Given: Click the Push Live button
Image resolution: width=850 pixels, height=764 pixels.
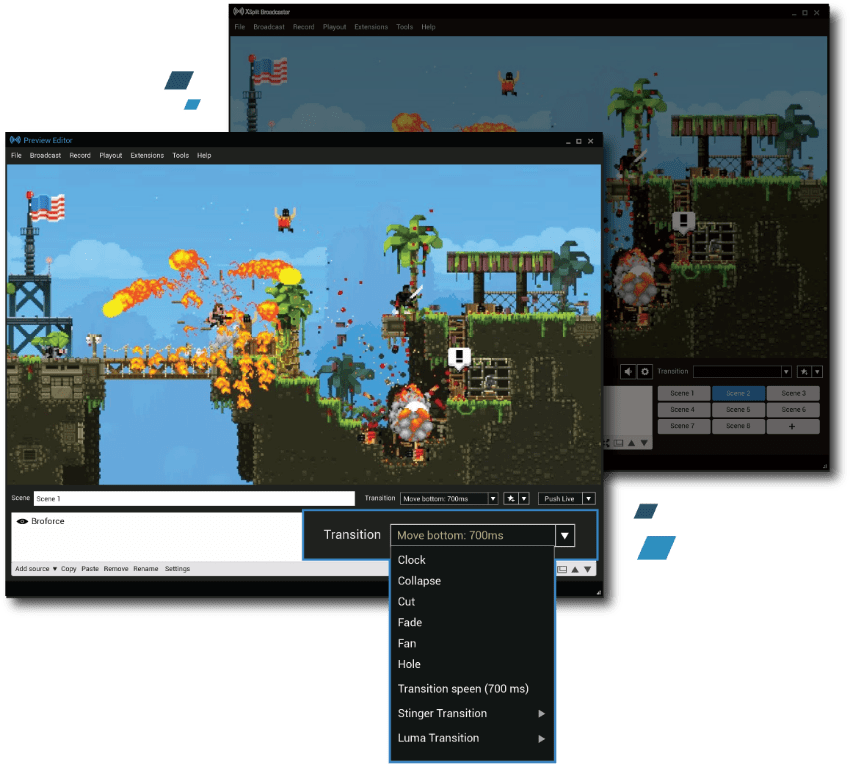Looking at the screenshot, I should (558, 498).
